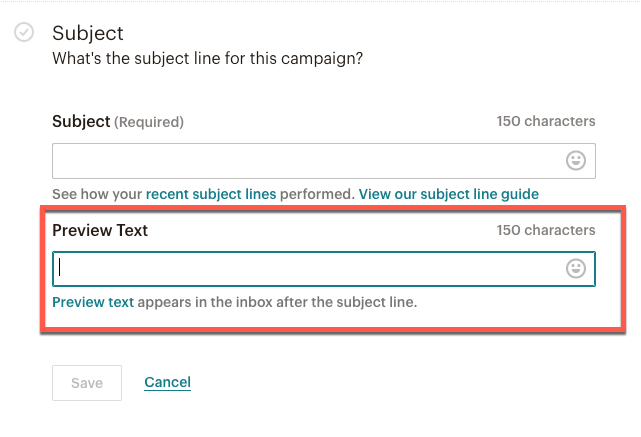Screen dimensions: 641x437
Task: Open the emoji picker in the Subject field
Action: coord(576,161)
